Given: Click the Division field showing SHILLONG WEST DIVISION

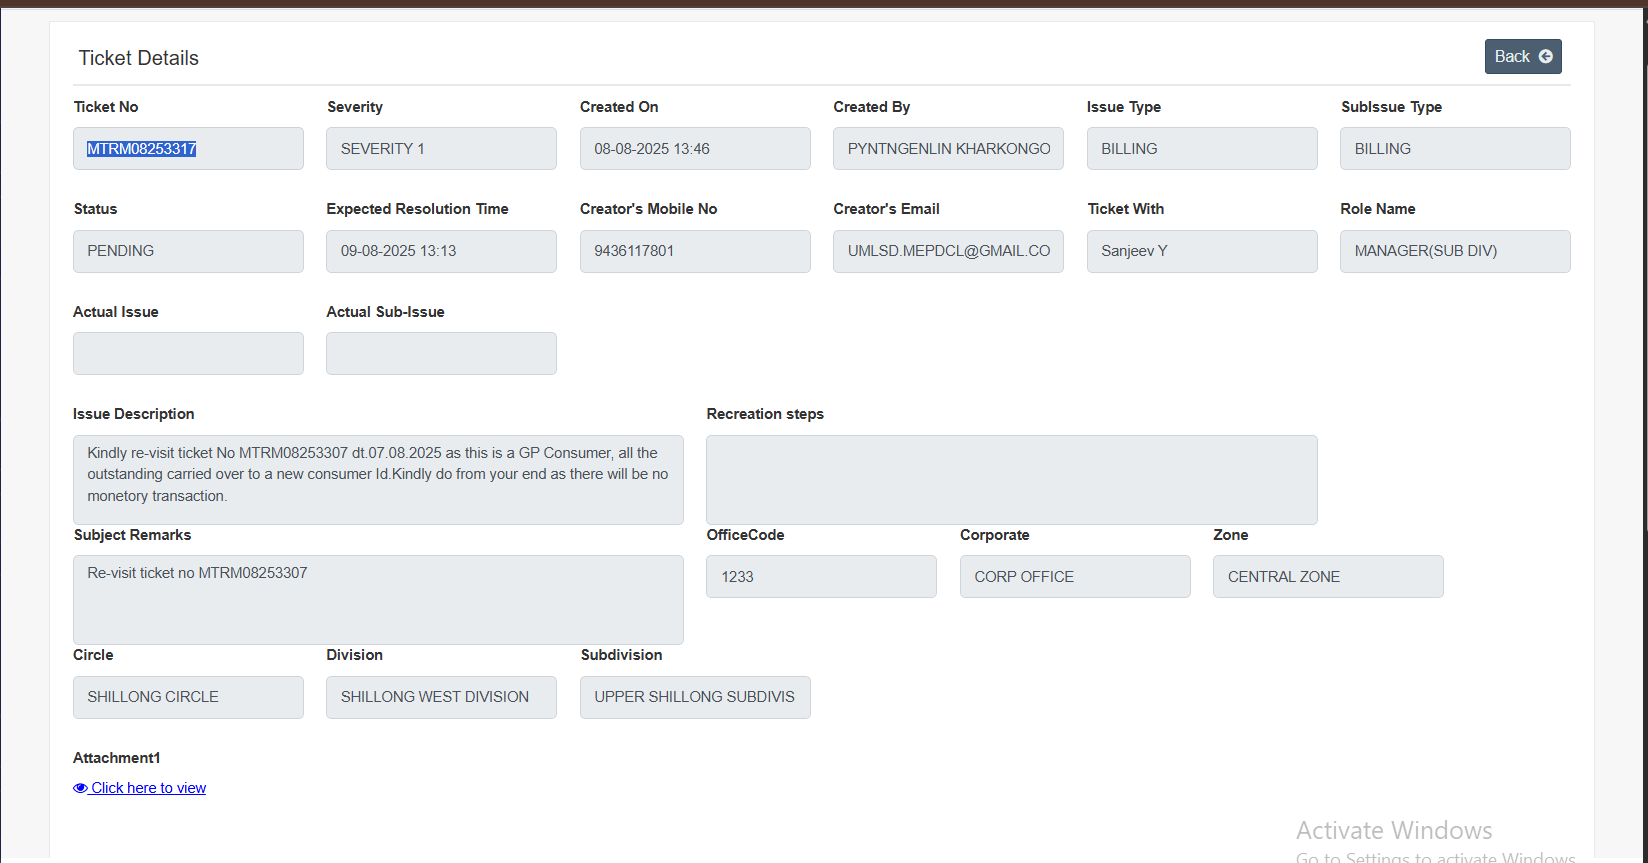Looking at the screenshot, I should [x=441, y=697].
